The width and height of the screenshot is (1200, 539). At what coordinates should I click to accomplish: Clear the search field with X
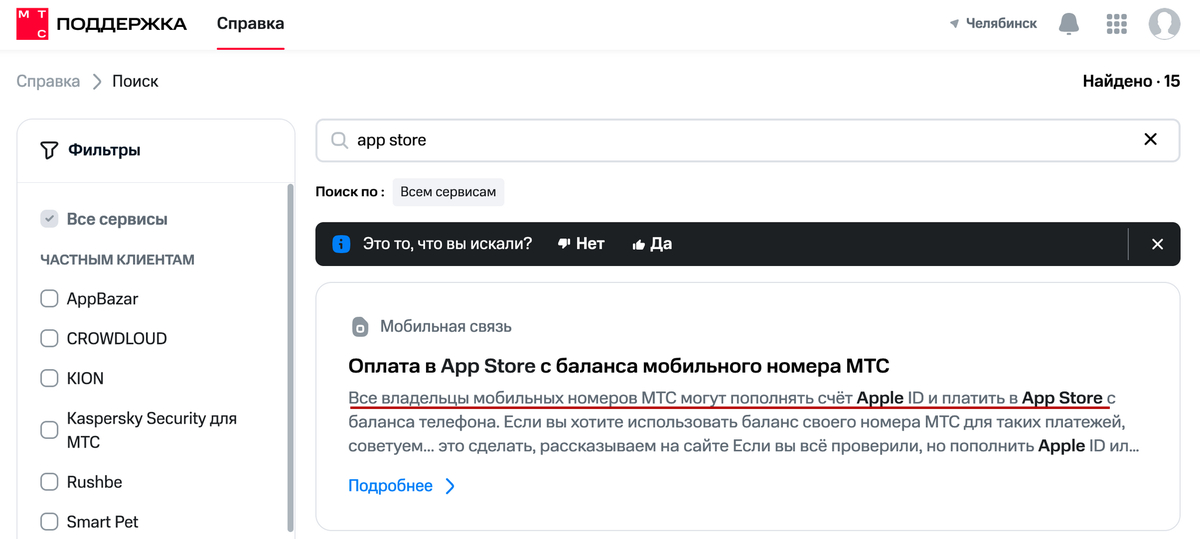pyautogui.click(x=1150, y=140)
